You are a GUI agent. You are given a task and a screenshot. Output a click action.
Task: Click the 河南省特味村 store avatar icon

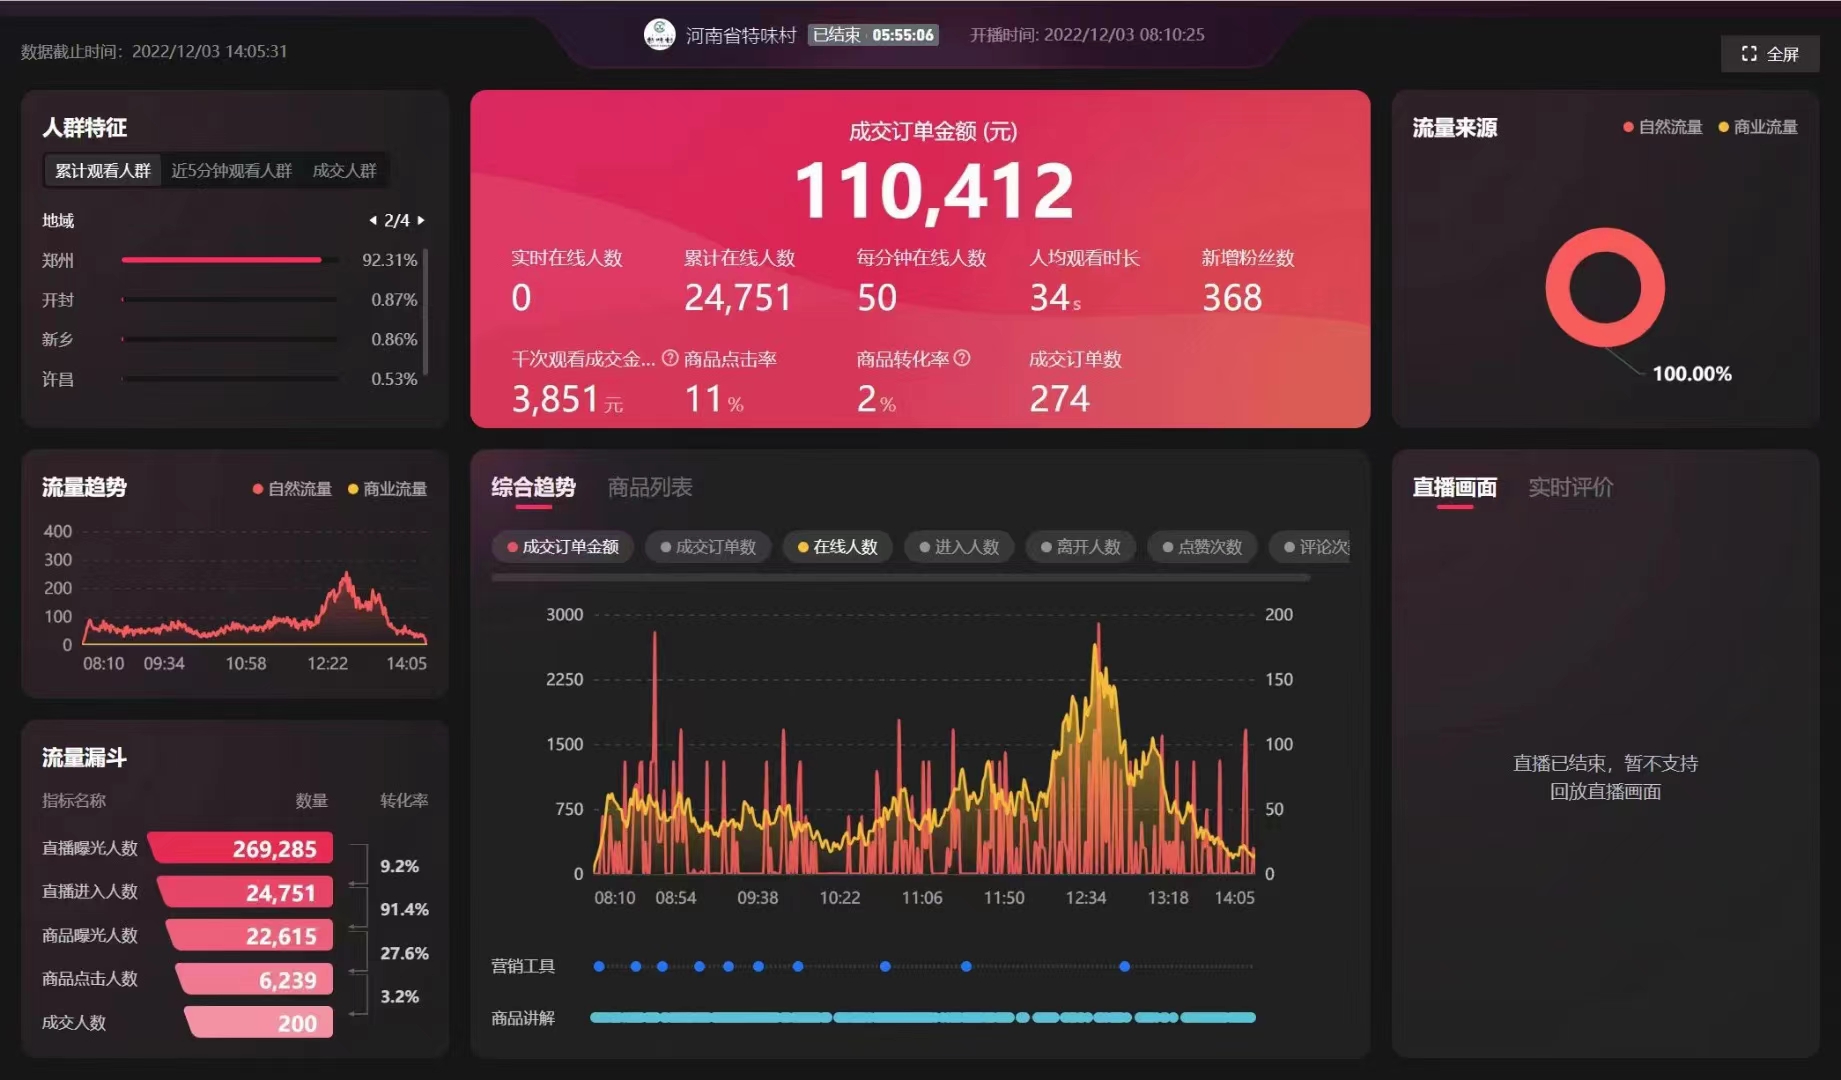[x=659, y=35]
